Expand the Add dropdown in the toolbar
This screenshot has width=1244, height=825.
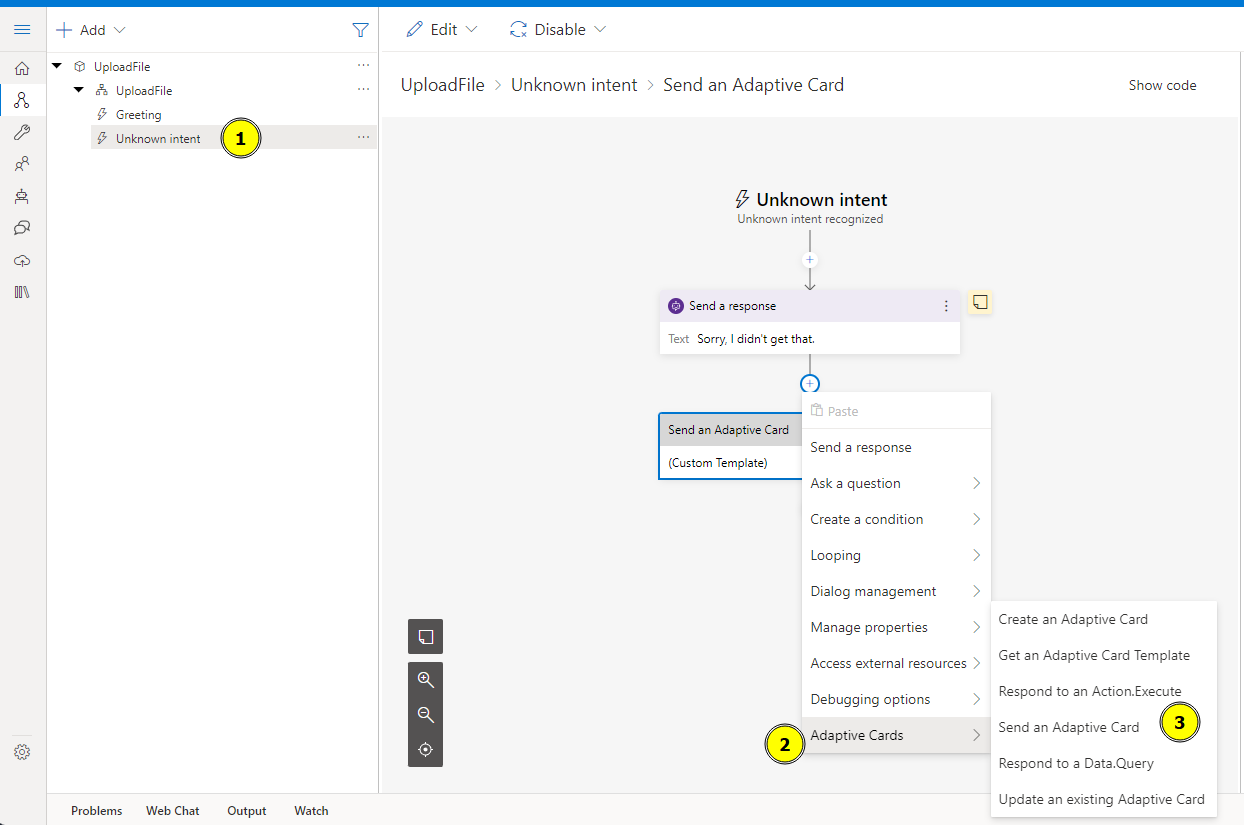(x=91, y=29)
